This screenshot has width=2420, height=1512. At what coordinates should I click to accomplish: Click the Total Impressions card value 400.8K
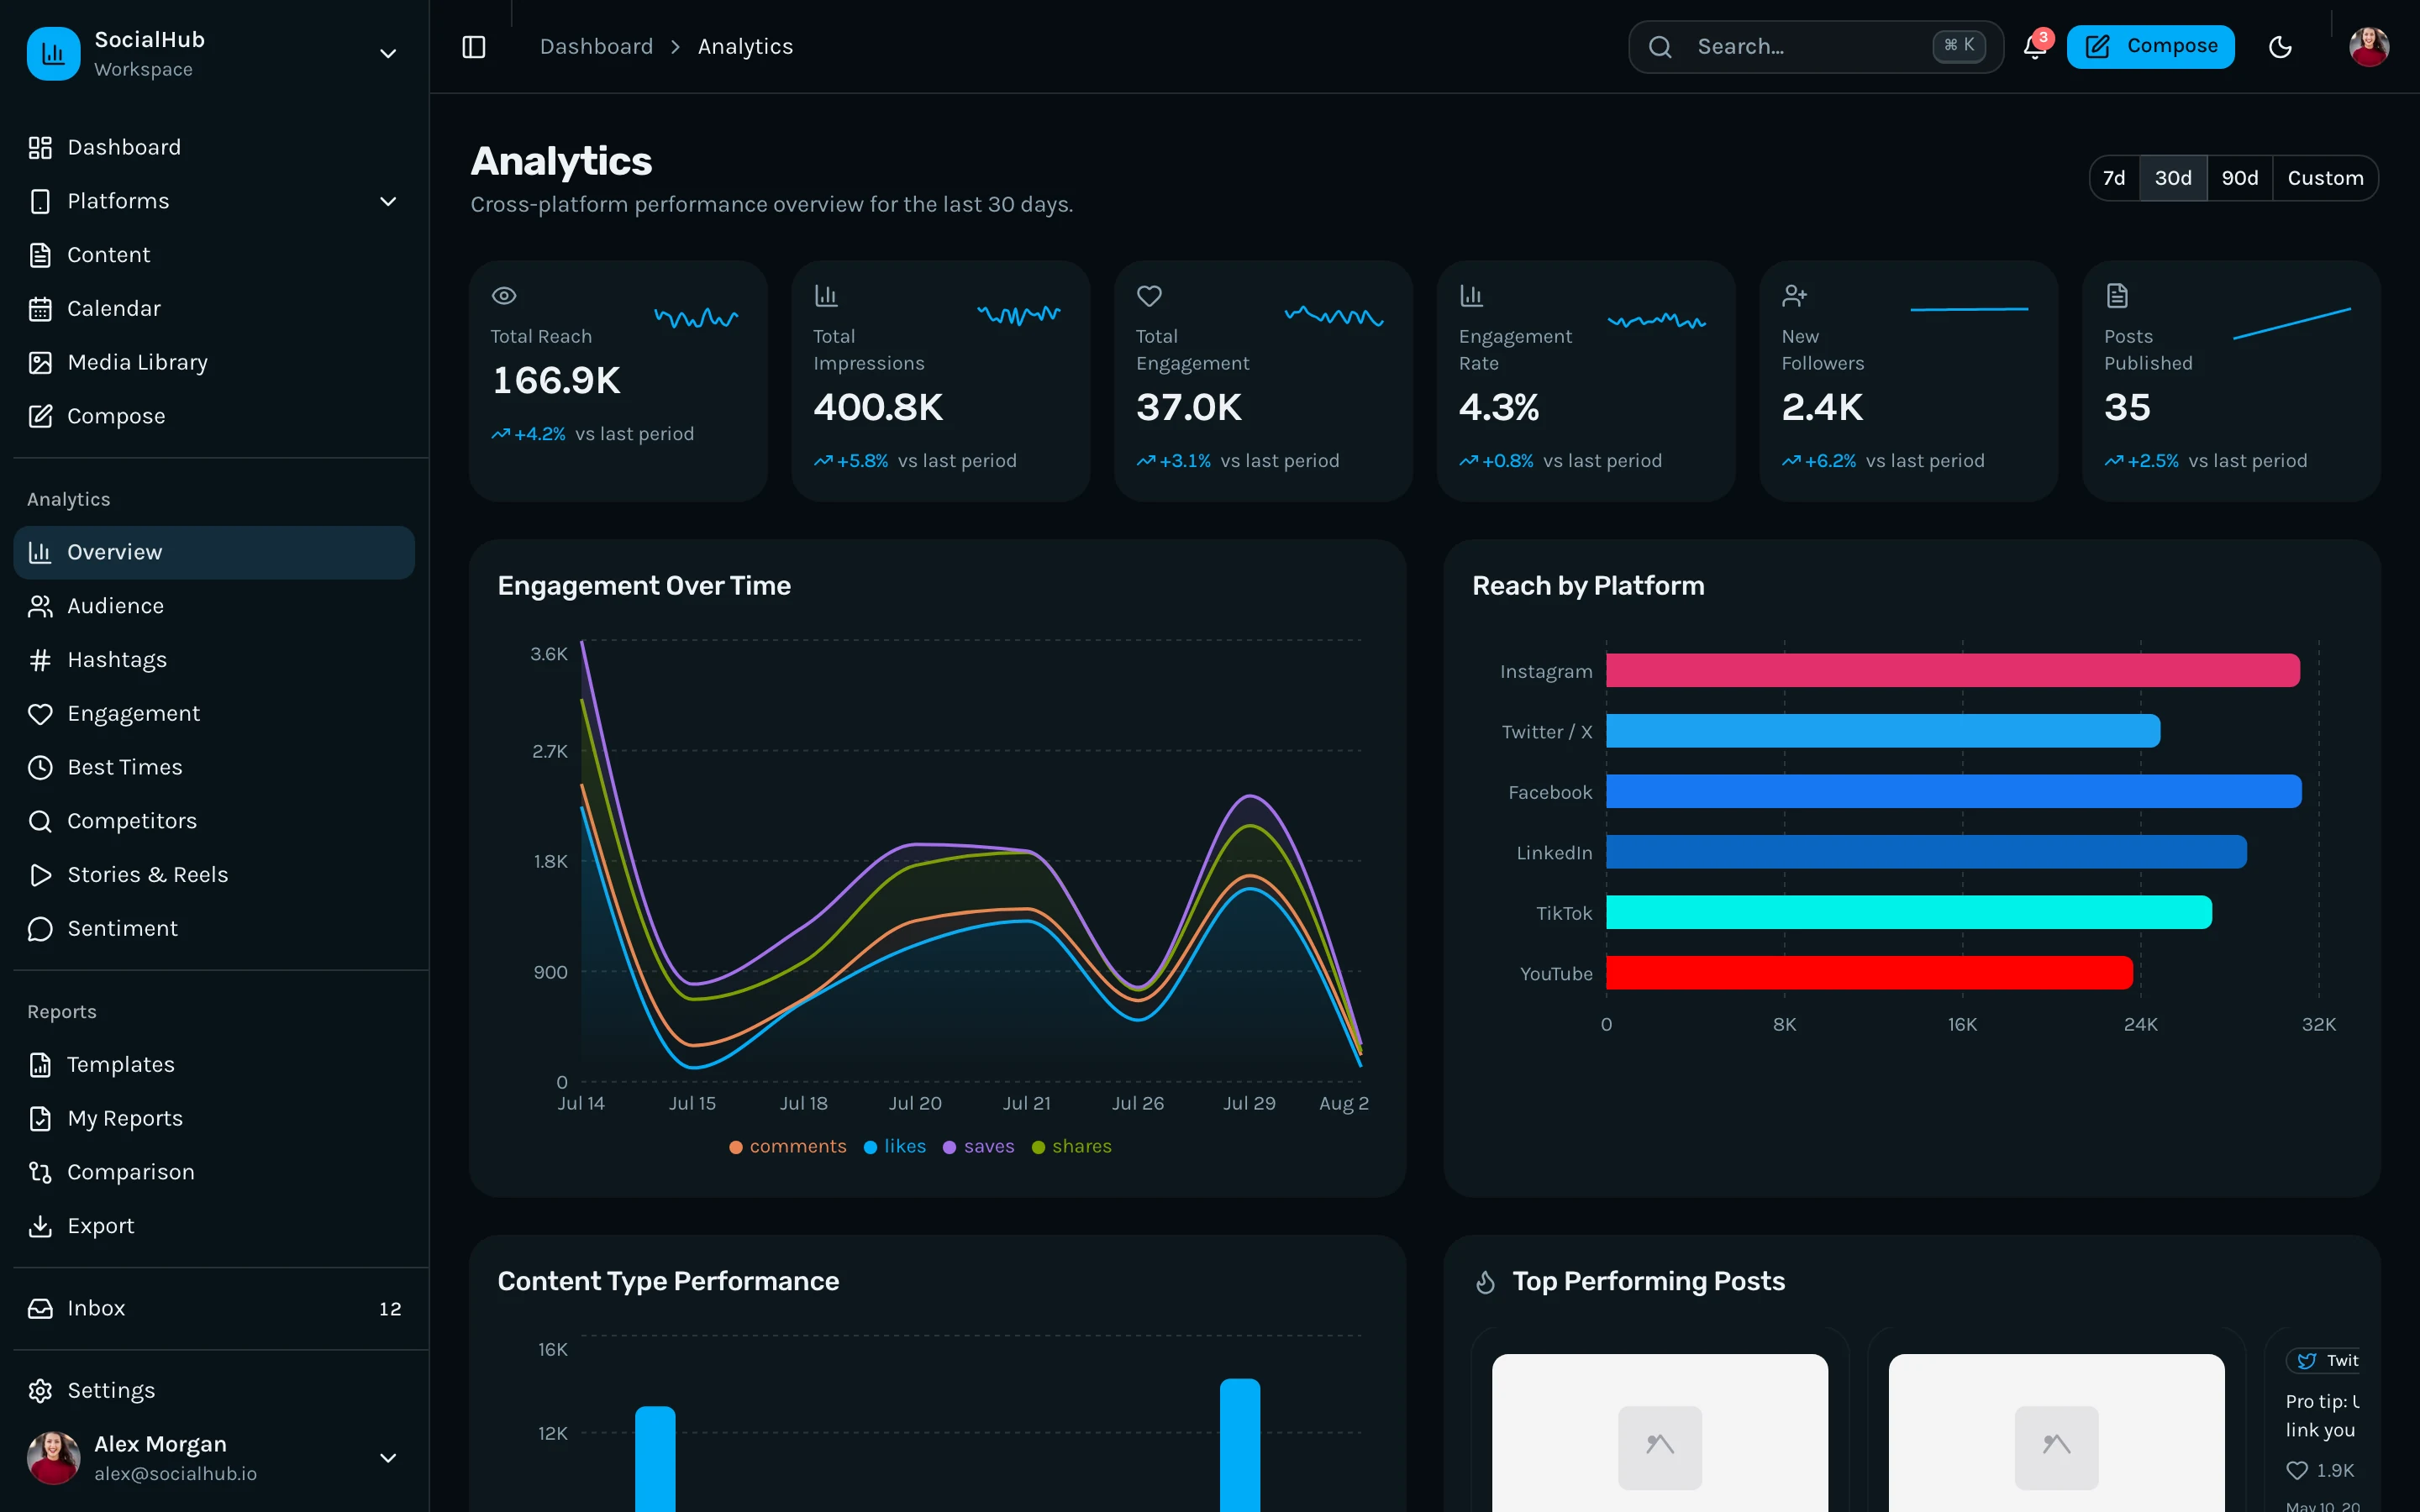878,408
